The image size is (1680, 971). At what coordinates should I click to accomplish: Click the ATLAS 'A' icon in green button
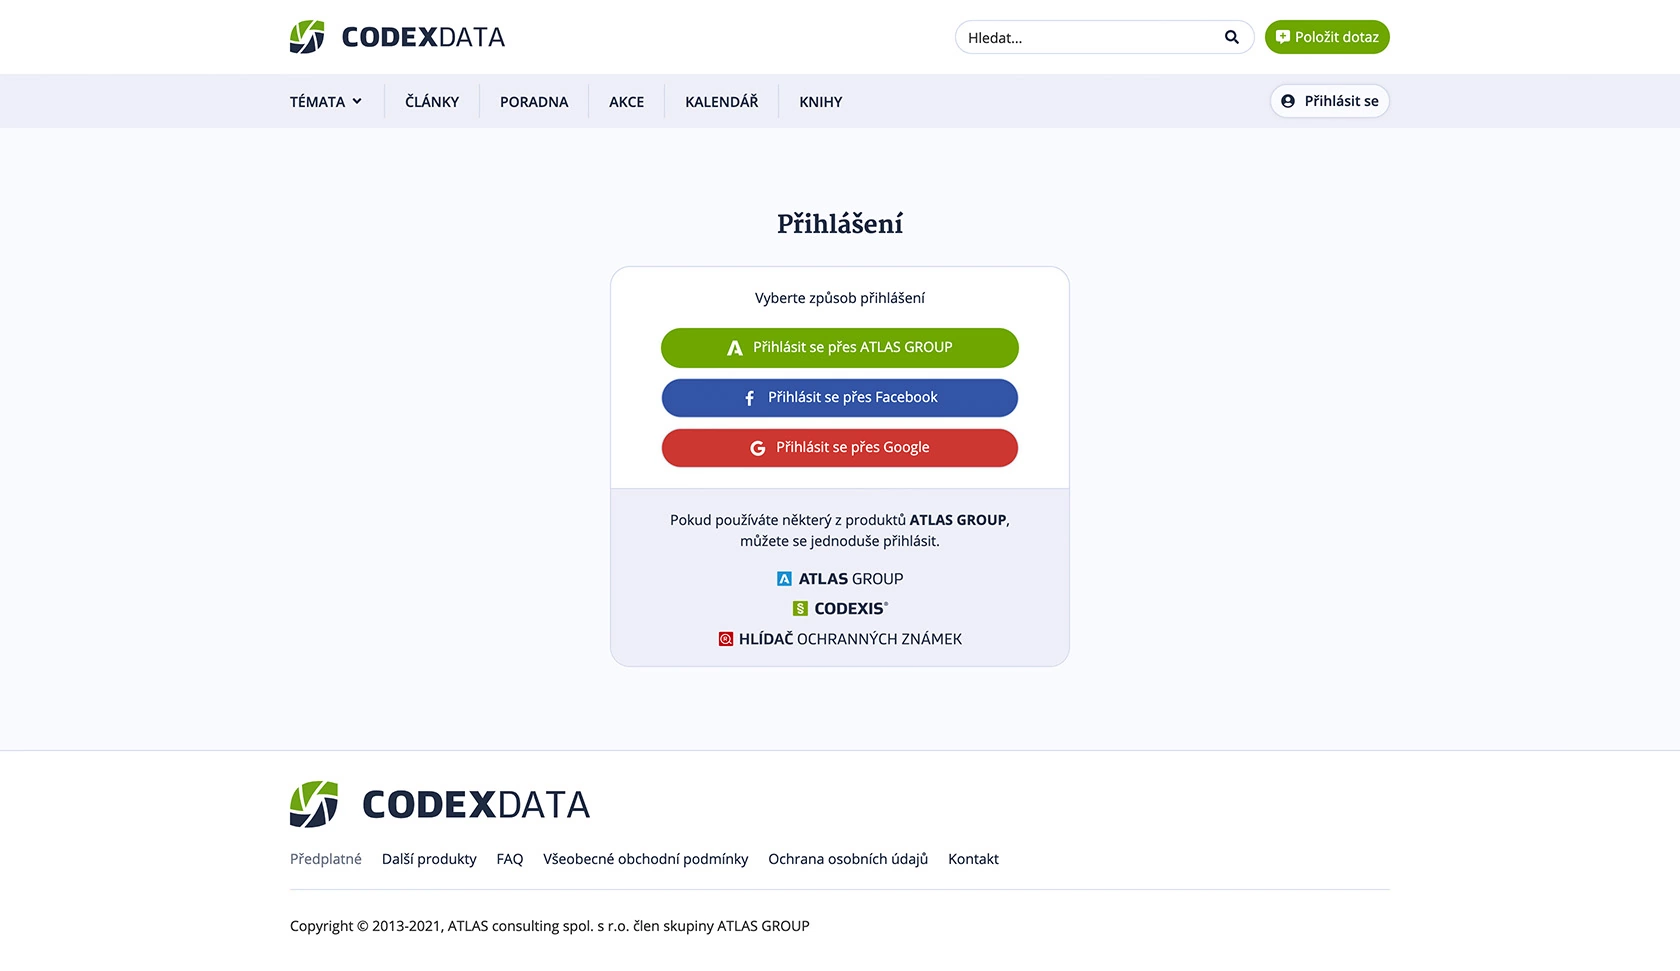[x=735, y=348]
